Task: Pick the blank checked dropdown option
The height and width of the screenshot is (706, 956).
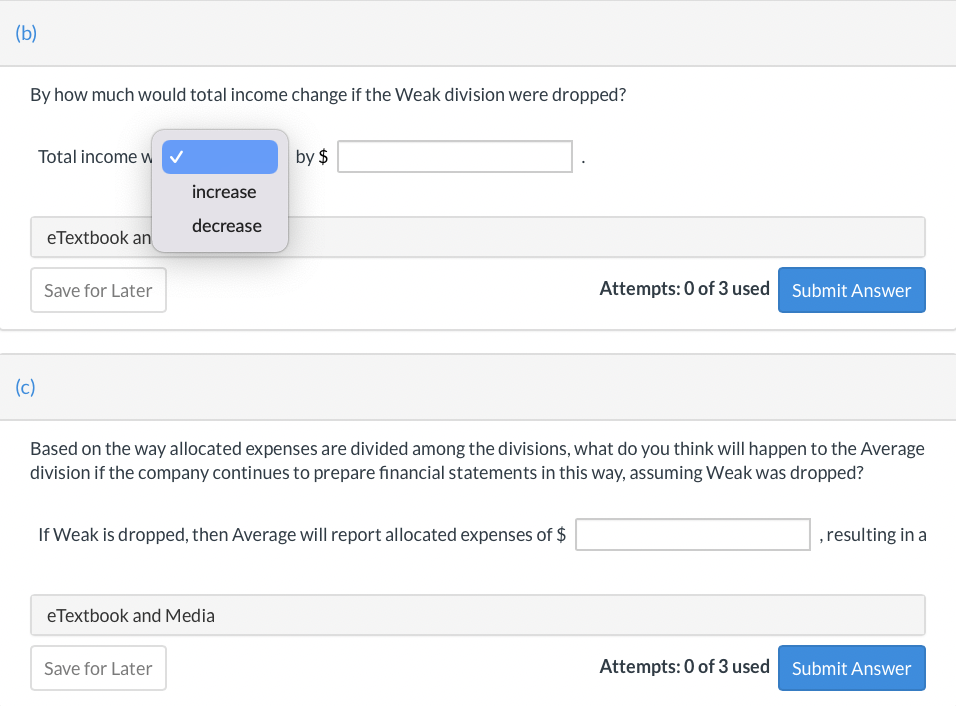Action: (220, 157)
